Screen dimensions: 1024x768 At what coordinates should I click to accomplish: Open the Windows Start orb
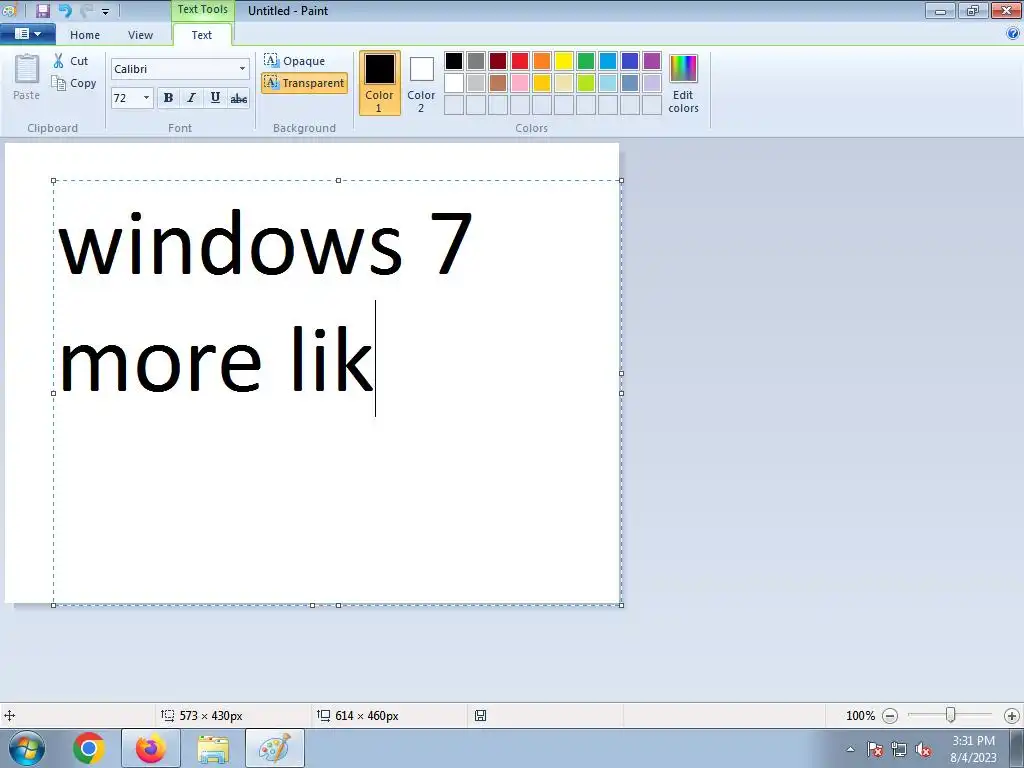[27, 748]
